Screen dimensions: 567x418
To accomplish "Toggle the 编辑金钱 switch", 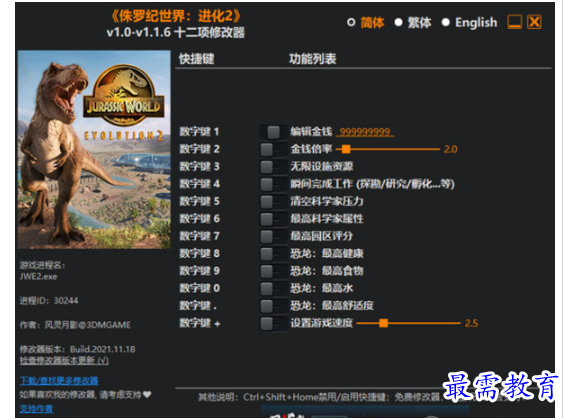I will coord(273,132).
